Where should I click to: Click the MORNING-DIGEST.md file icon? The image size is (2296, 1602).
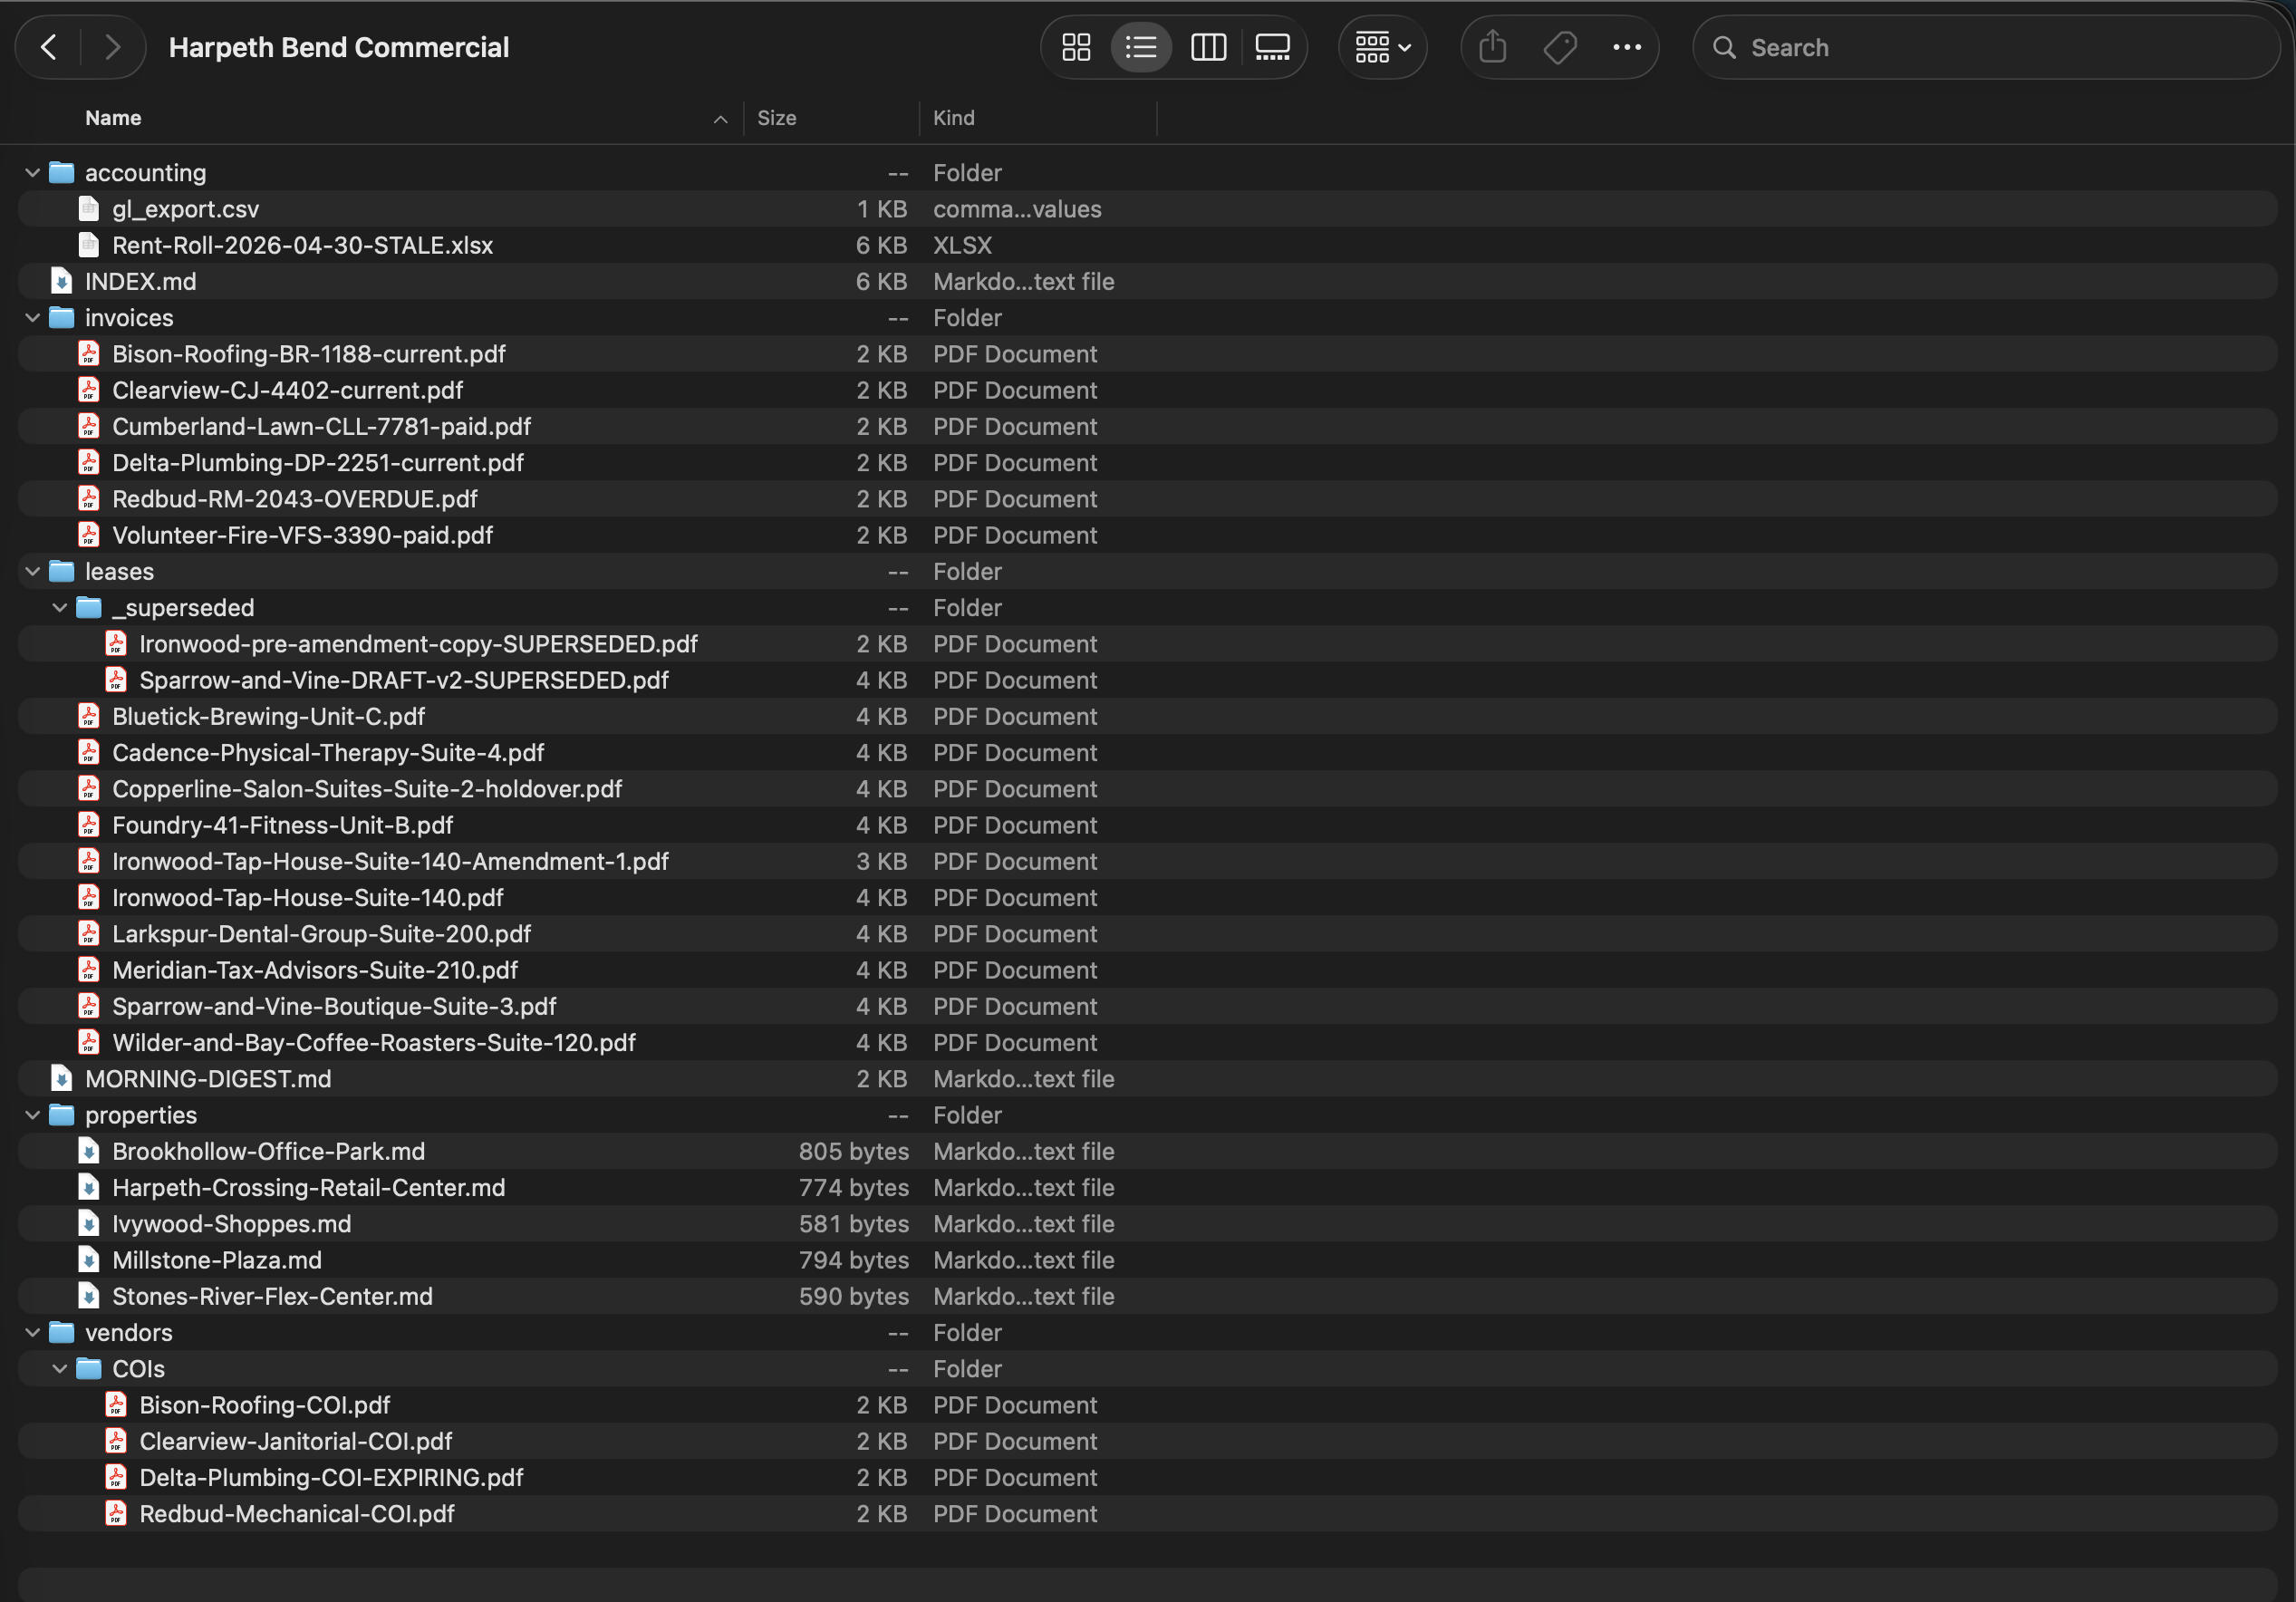pos(62,1079)
